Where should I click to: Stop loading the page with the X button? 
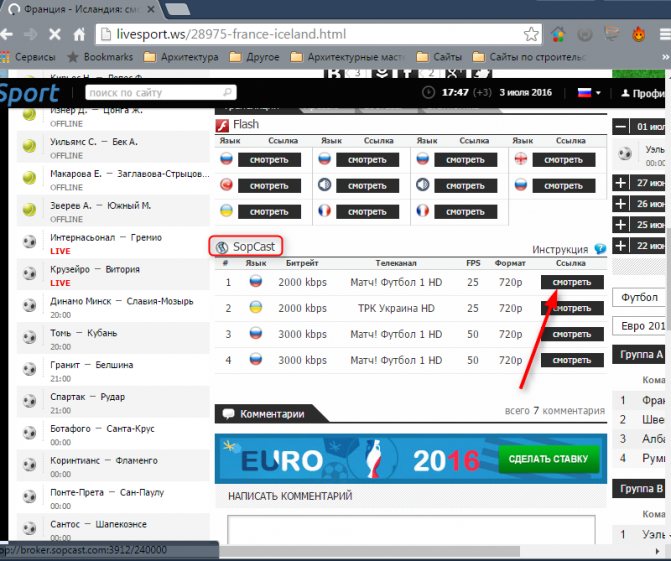pyautogui.click(x=55, y=34)
